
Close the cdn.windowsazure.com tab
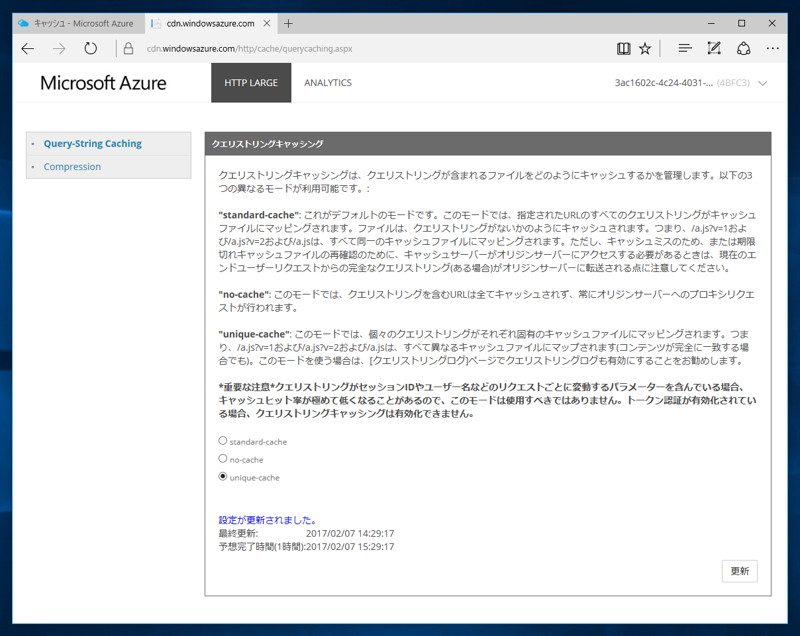[x=266, y=23]
